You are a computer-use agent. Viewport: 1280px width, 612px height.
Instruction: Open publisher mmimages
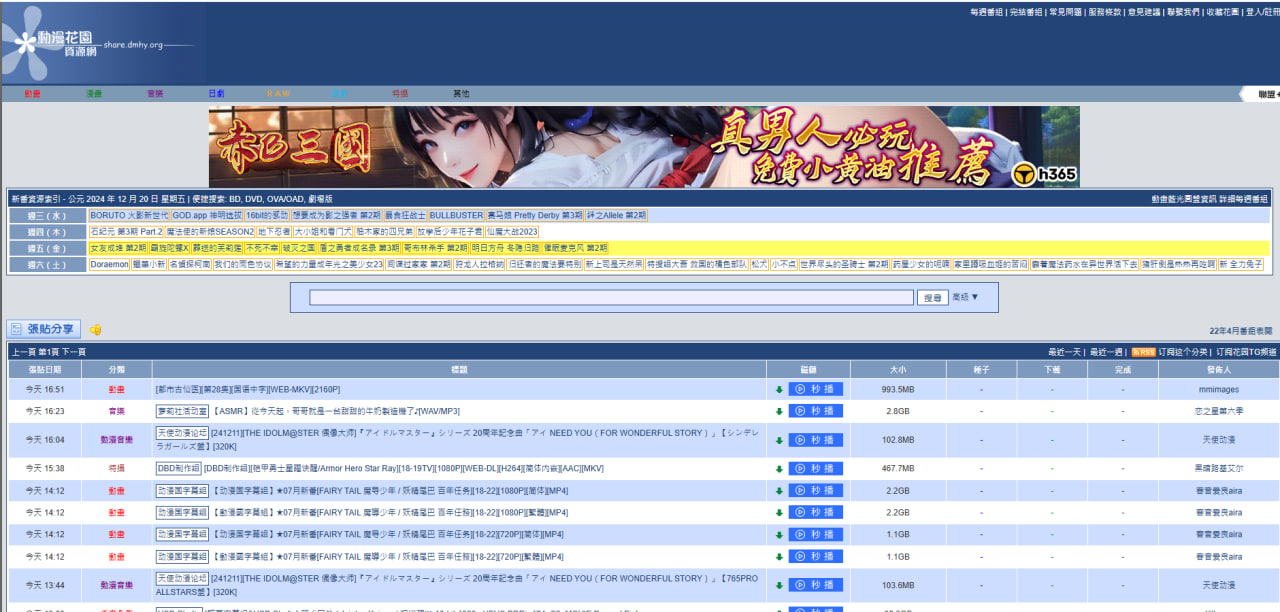pos(1218,389)
